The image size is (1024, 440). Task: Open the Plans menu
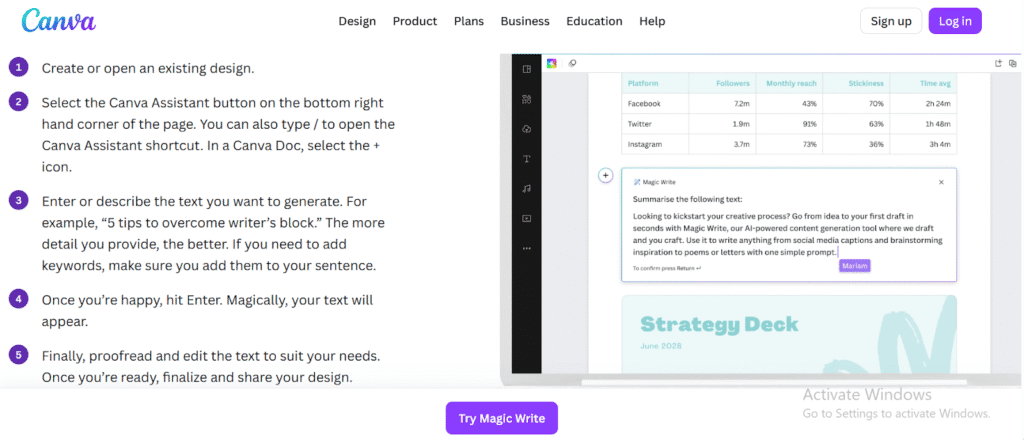click(469, 21)
